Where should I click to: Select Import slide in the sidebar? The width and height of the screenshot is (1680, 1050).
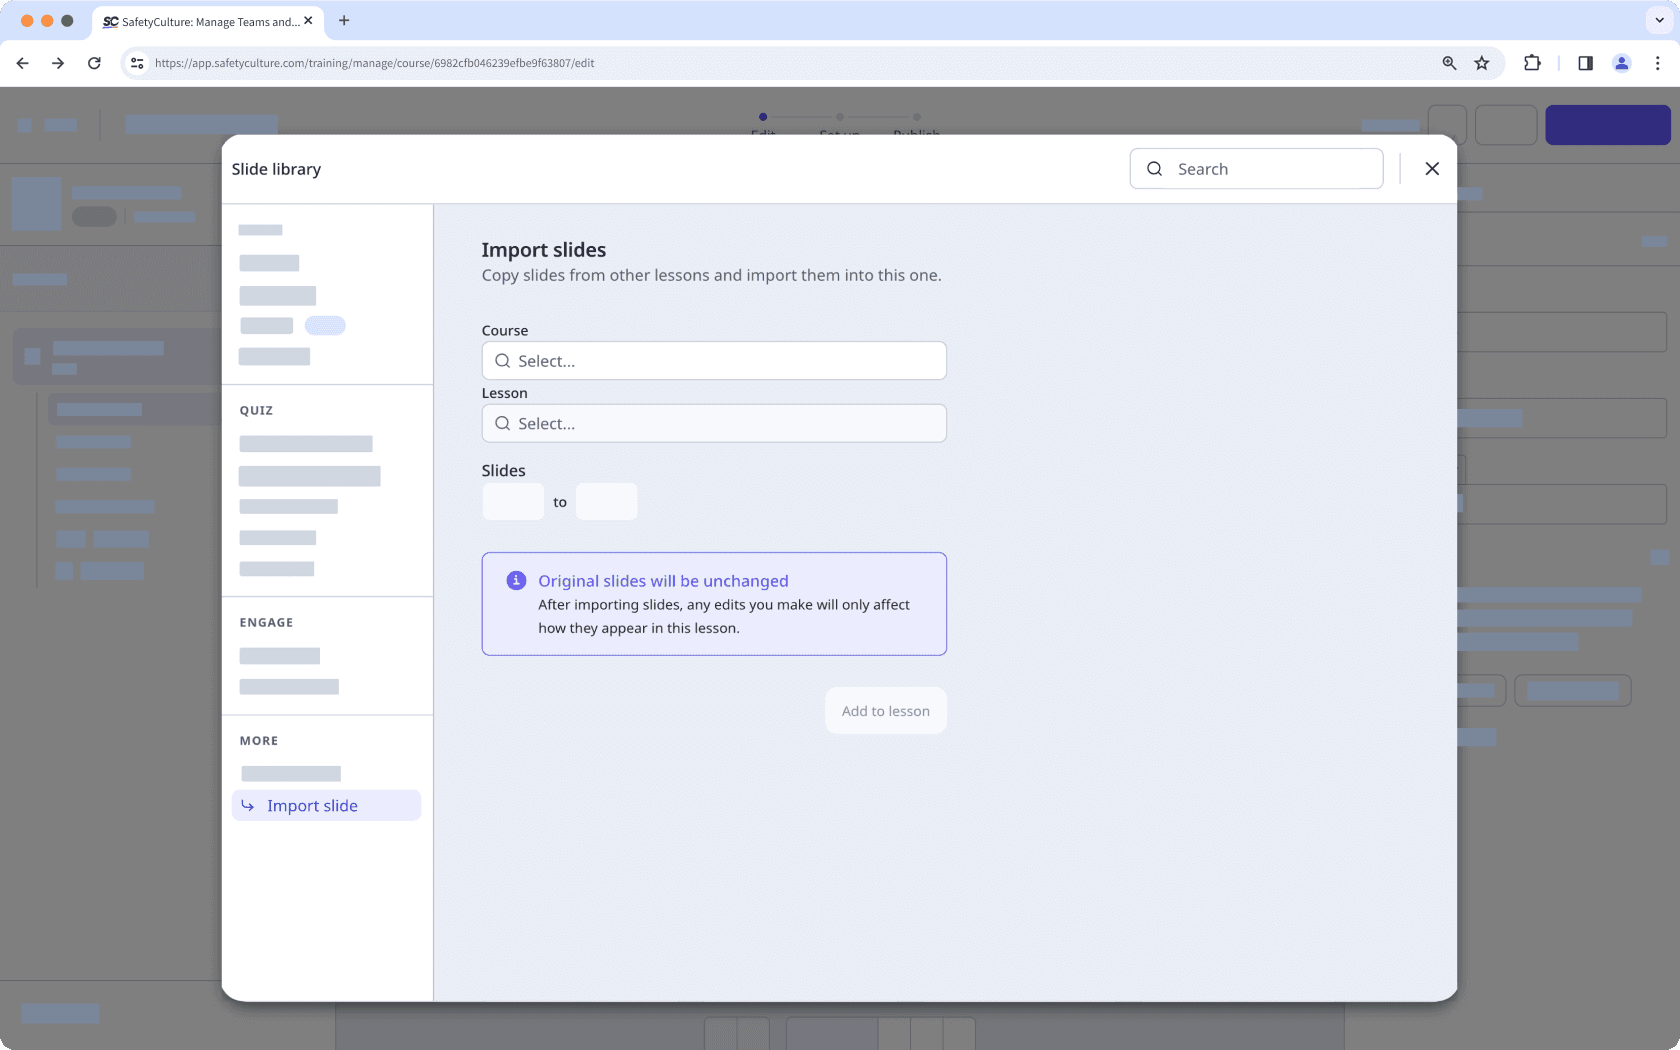(311, 805)
